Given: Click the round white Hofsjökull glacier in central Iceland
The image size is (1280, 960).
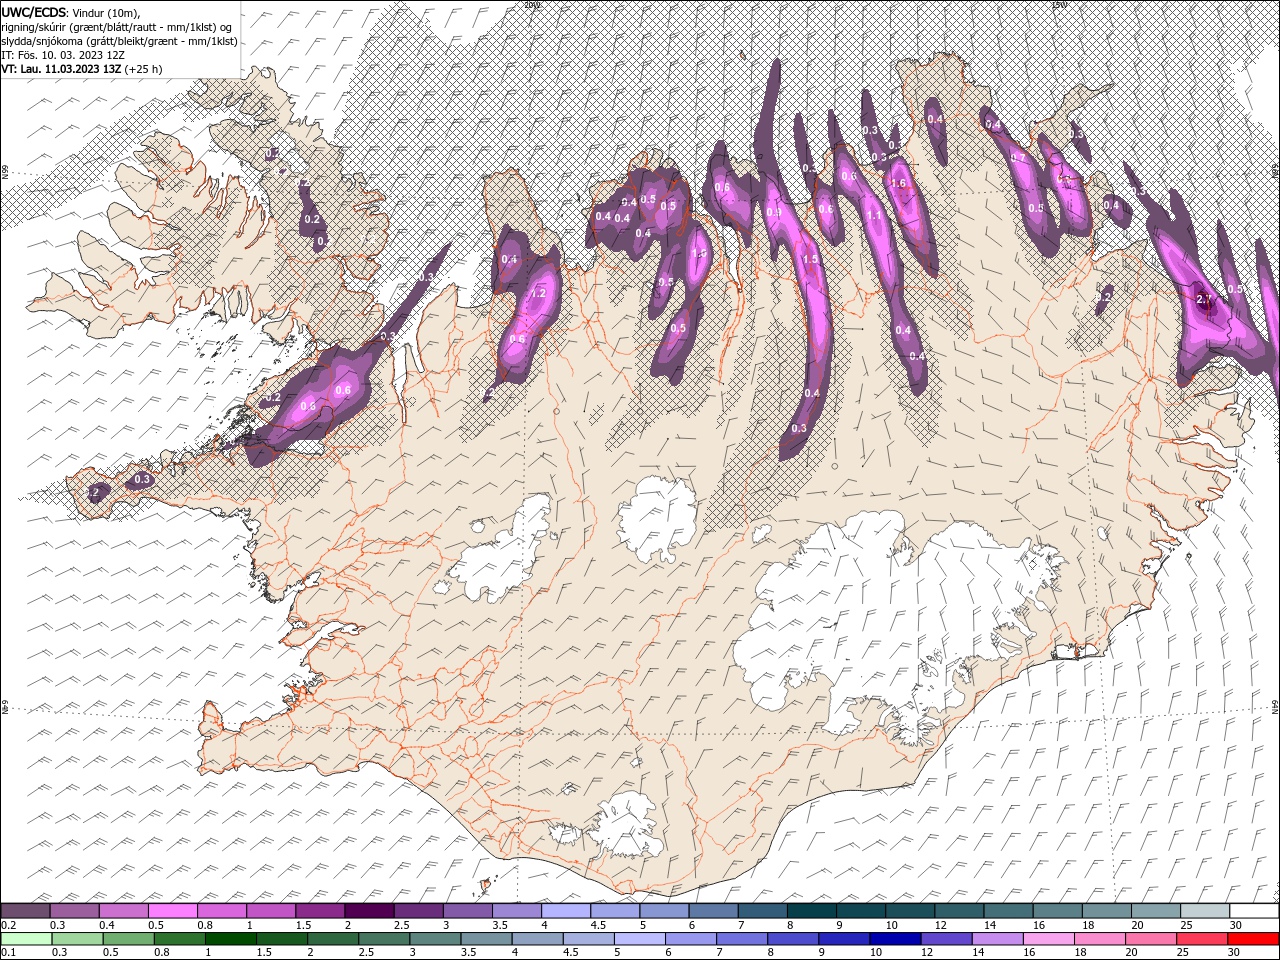Looking at the screenshot, I should point(658,520).
